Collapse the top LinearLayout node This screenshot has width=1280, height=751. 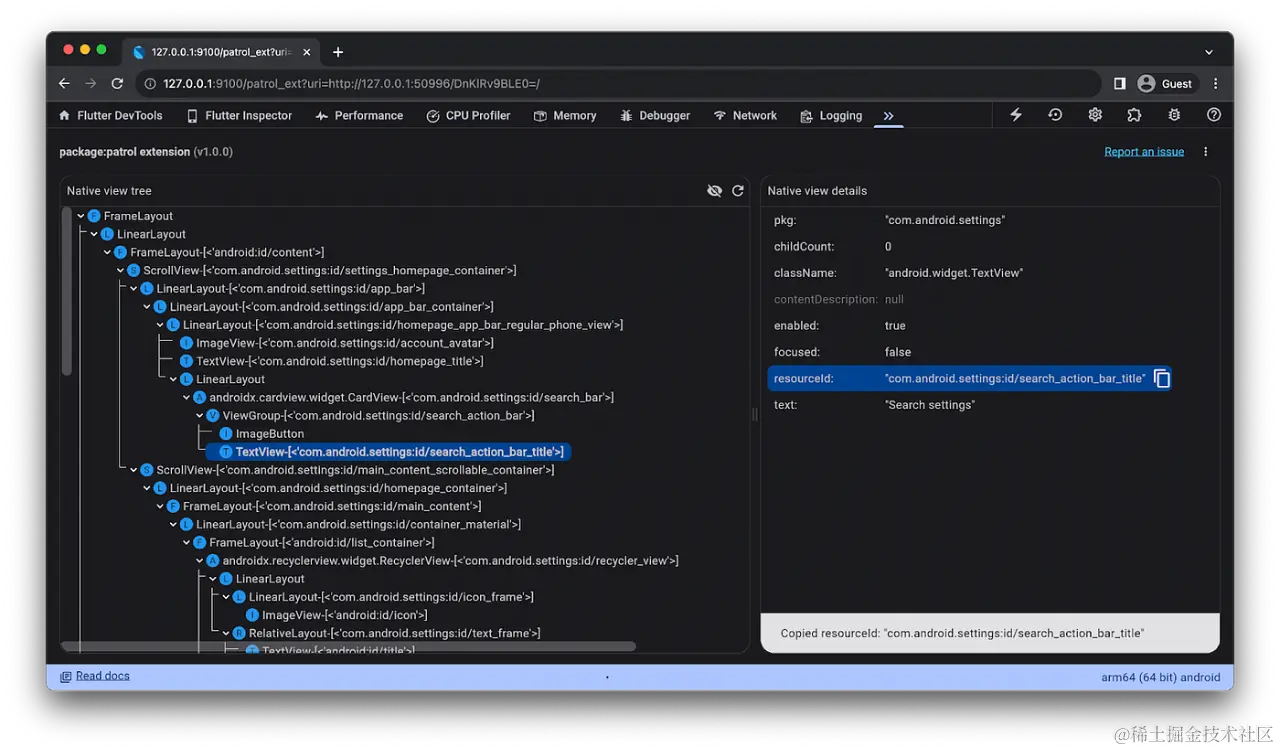click(94, 234)
